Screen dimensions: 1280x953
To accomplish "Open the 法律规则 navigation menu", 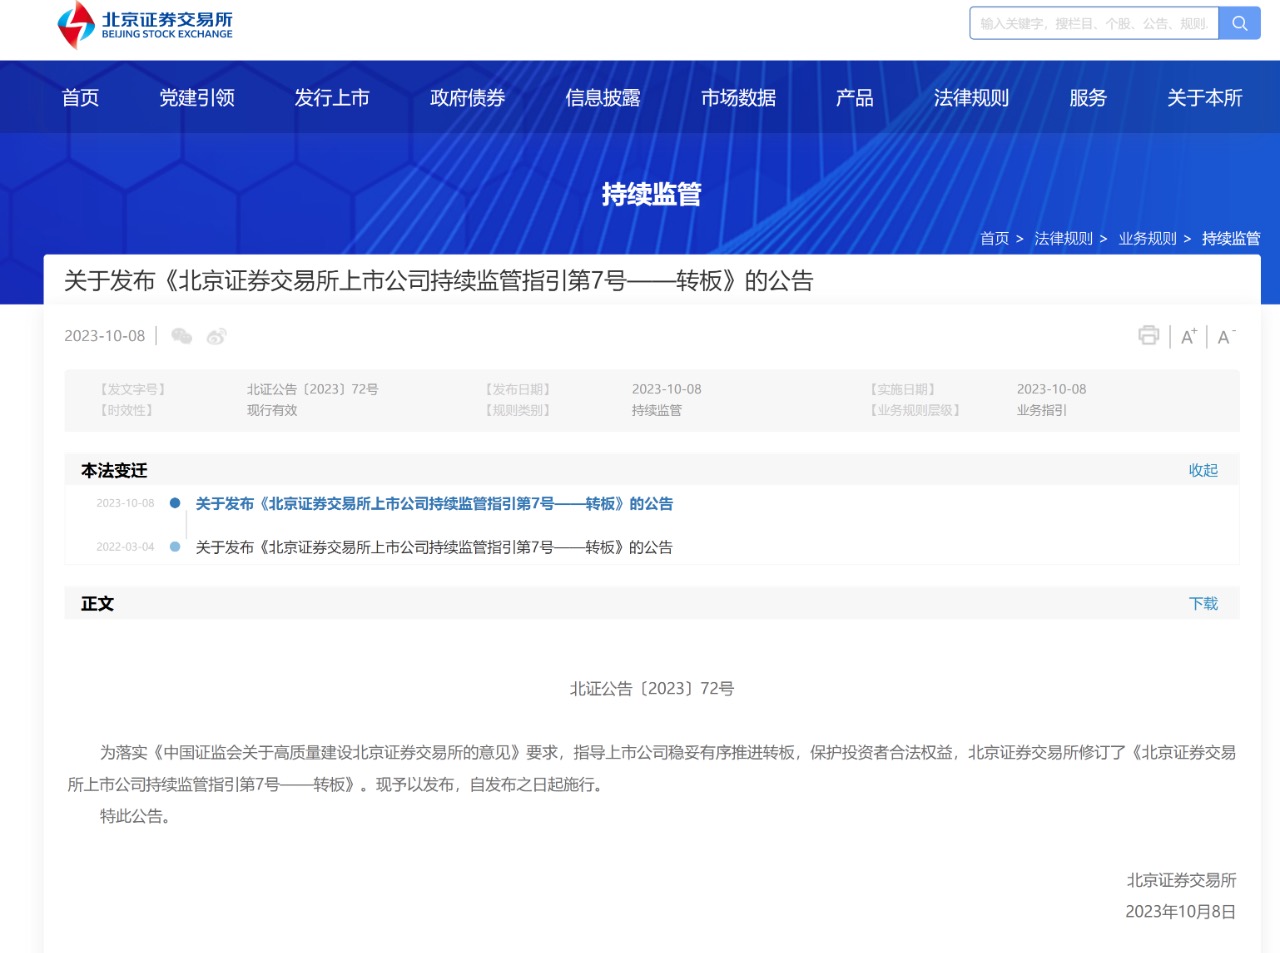I will pyautogui.click(x=971, y=98).
